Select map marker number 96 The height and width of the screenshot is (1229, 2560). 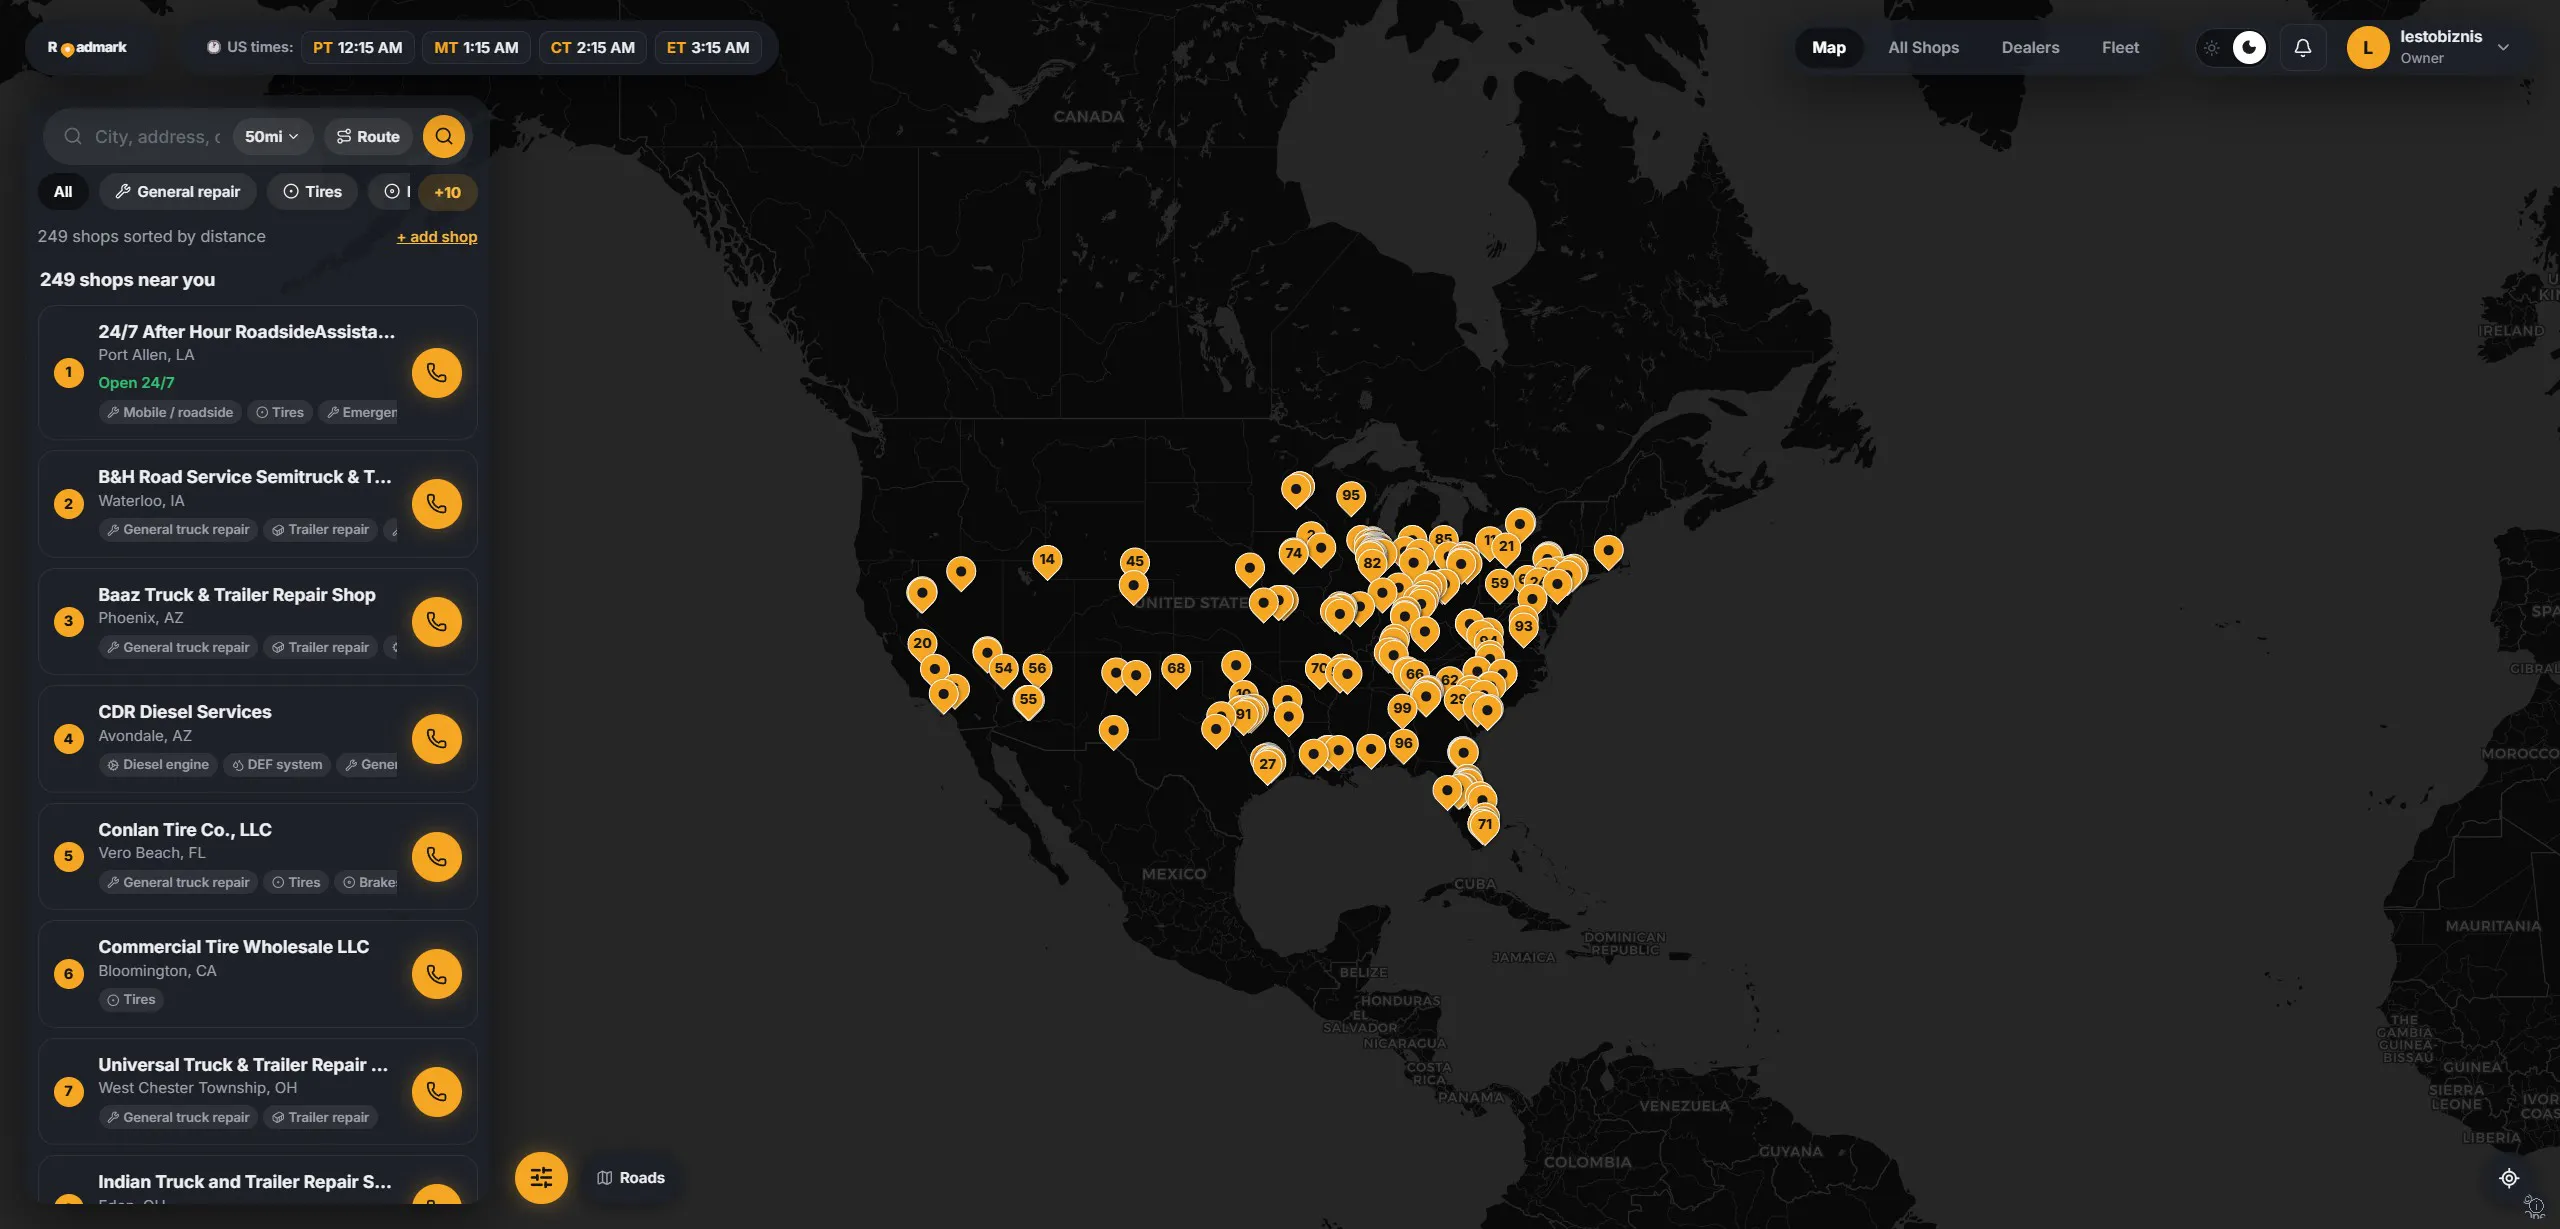(x=1403, y=744)
